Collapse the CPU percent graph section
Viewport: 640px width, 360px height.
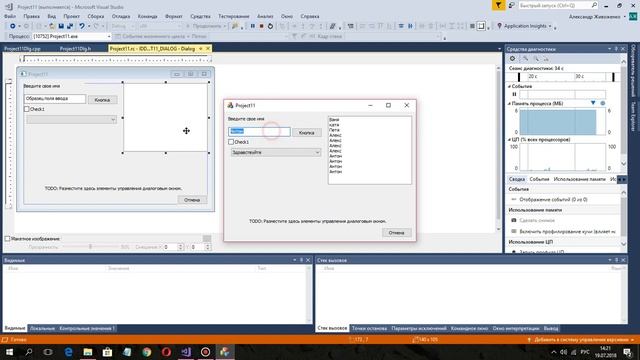pos(509,140)
